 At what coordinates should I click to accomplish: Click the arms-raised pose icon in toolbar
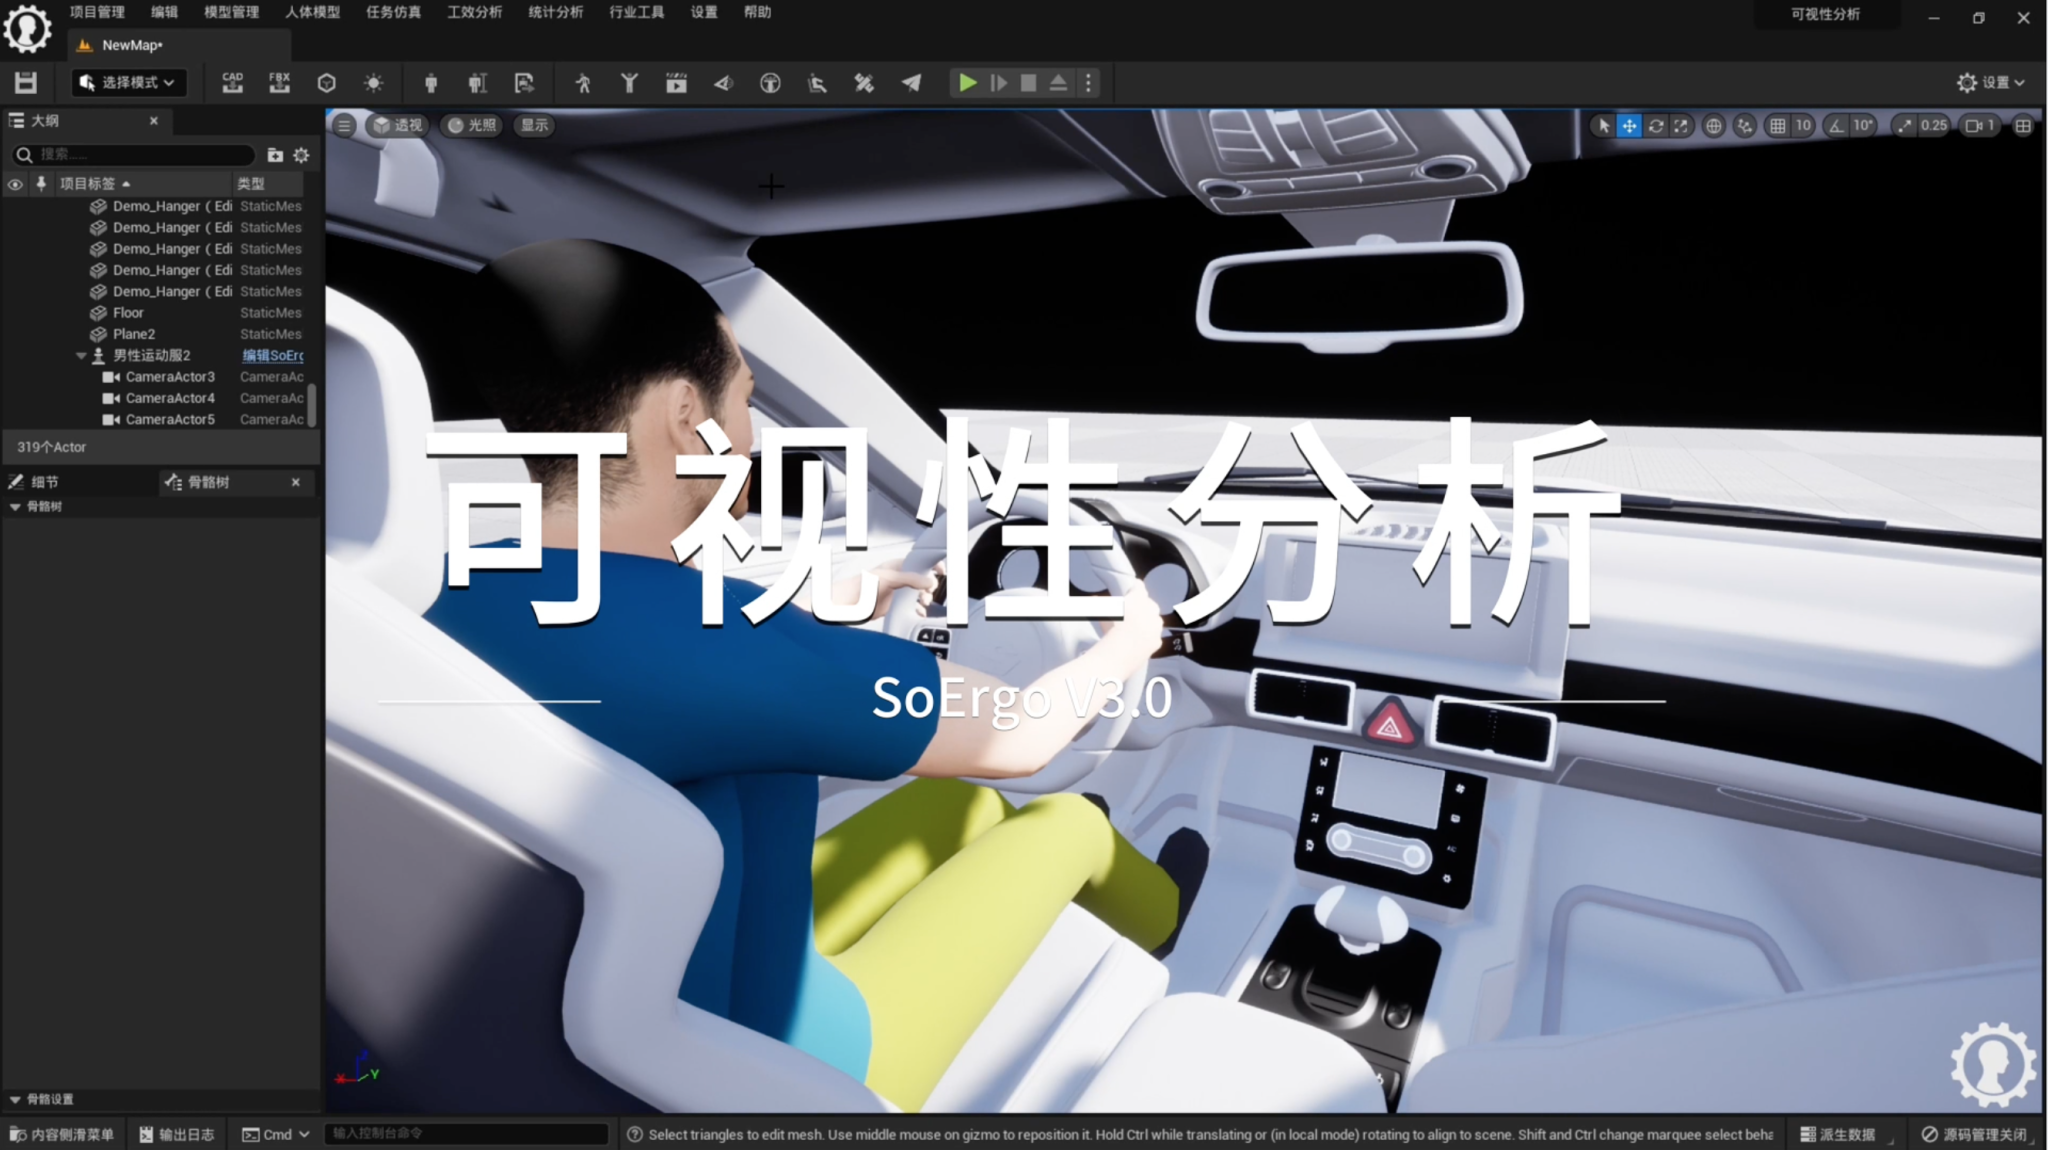coord(629,83)
